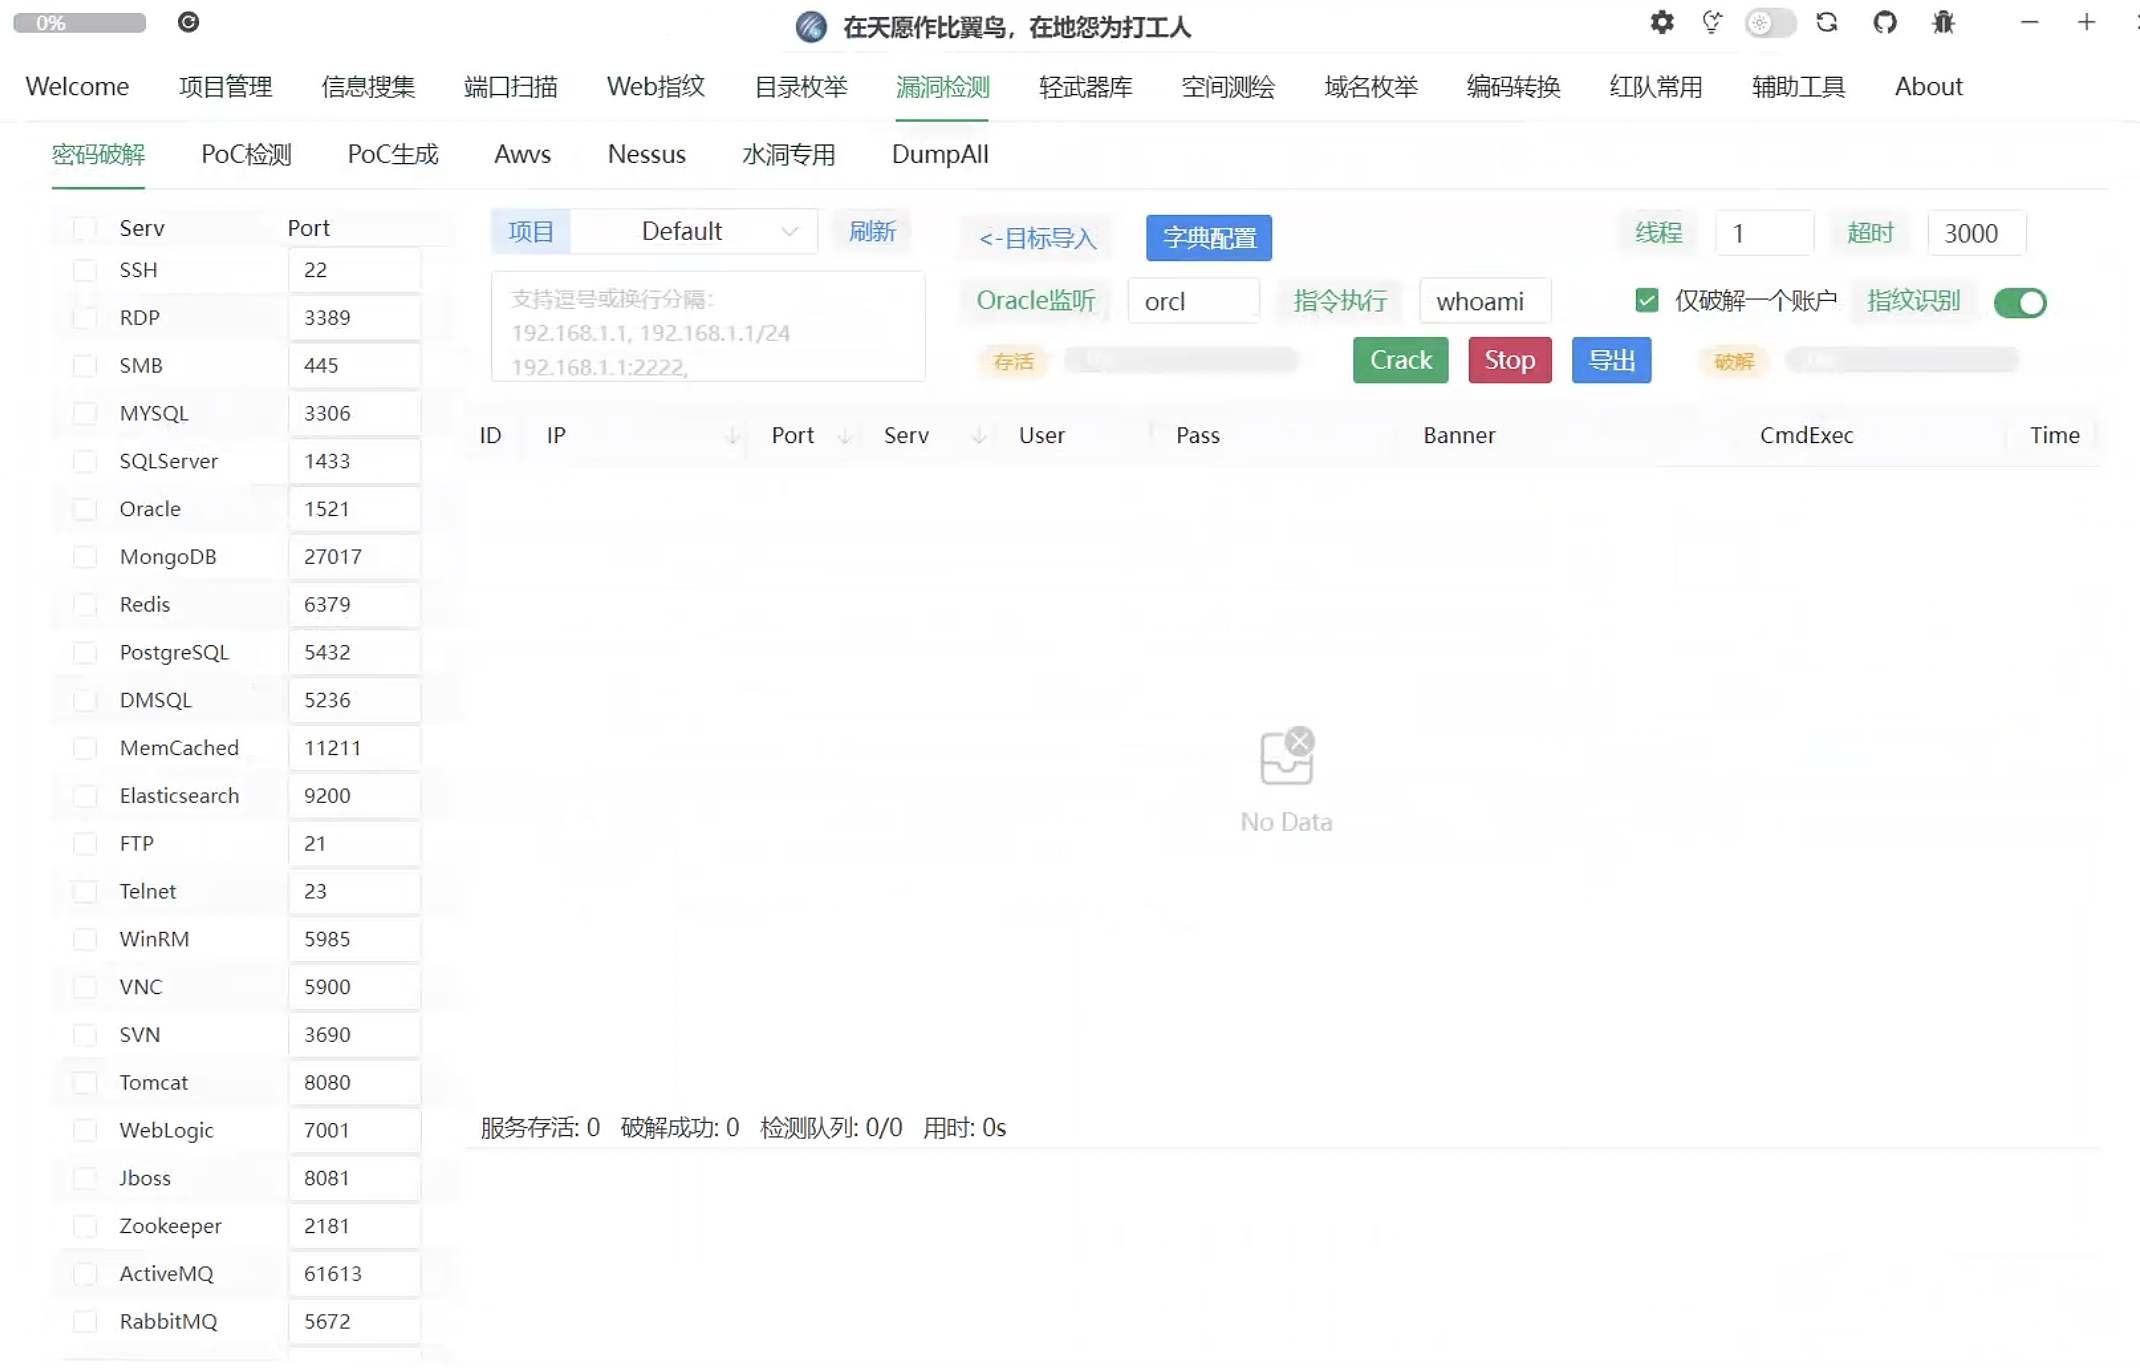Click sort arrow on Port column
2140x1368 pixels.
tap(845, 435)
